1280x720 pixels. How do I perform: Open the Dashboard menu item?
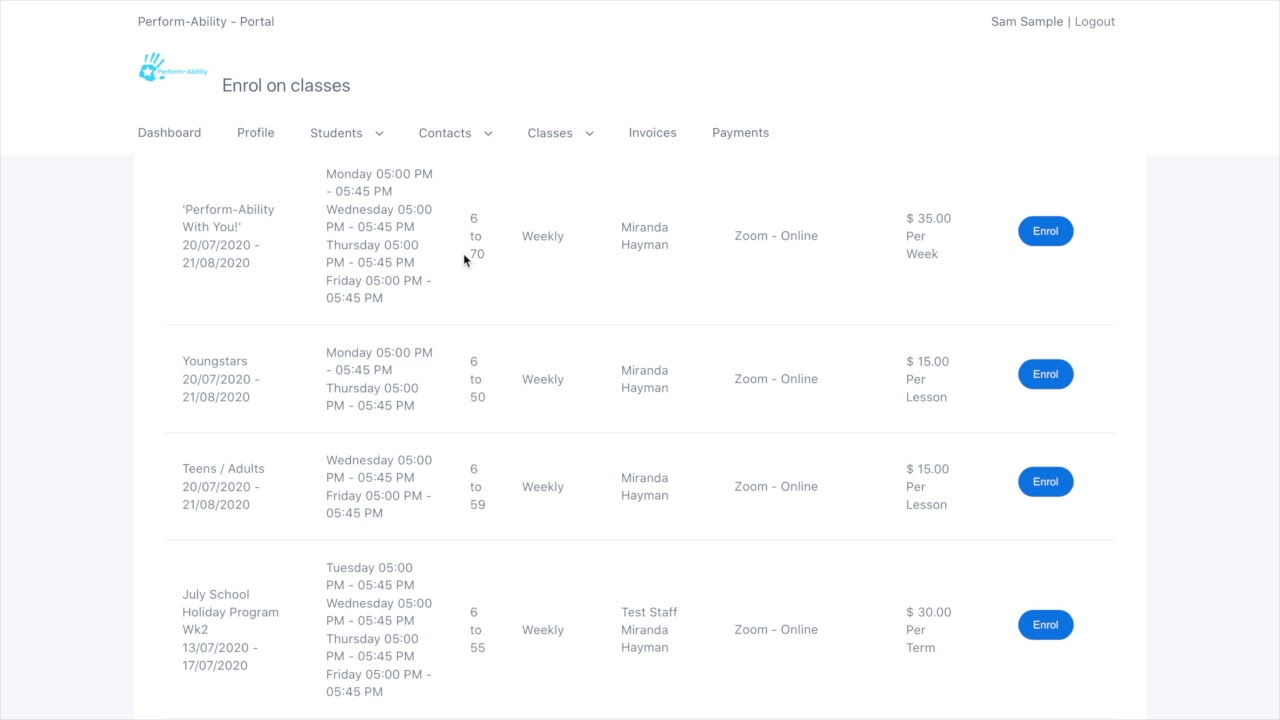[x=169, y=133]
